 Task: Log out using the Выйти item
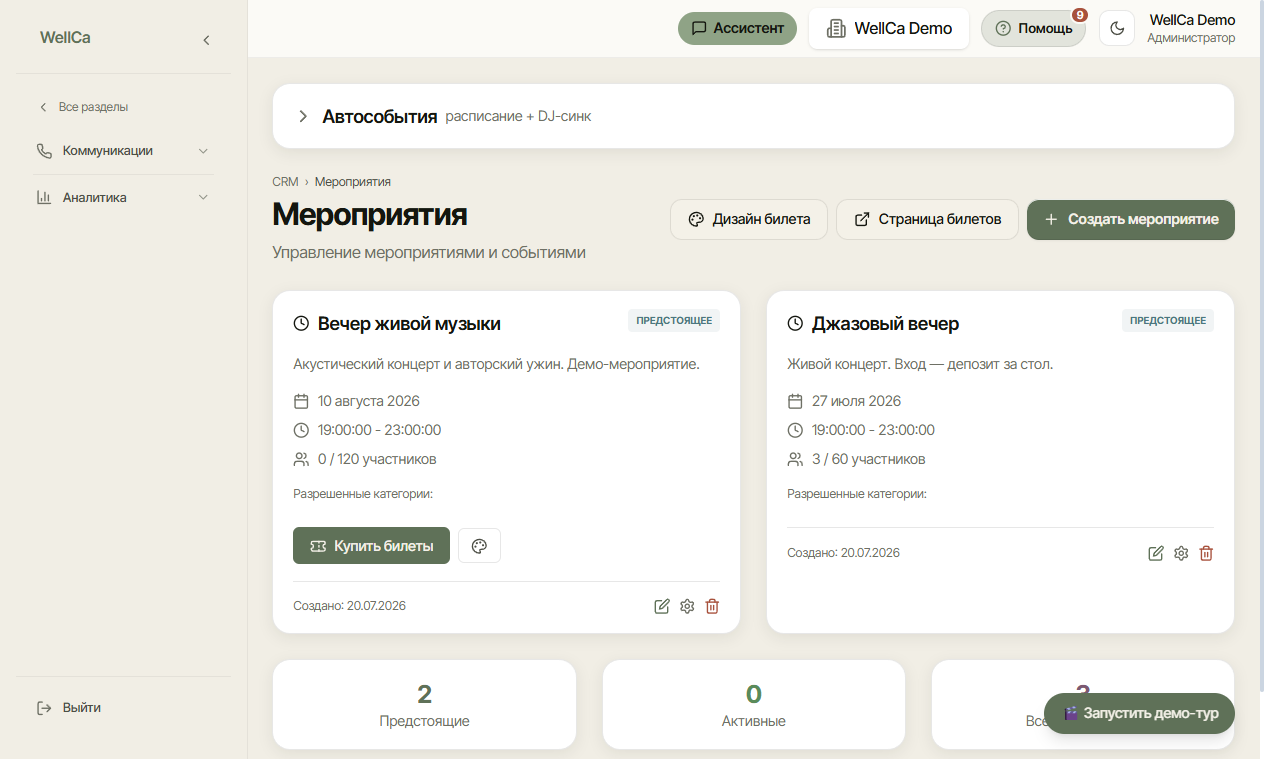coord(69,707)
